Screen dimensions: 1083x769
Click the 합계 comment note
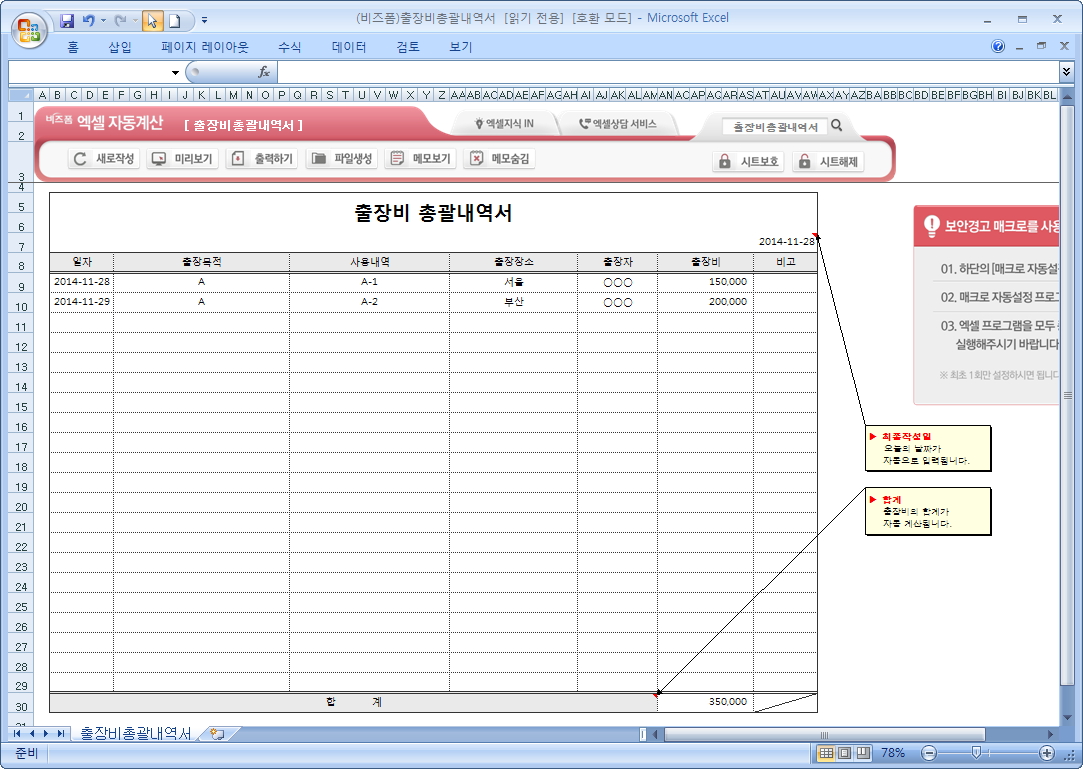tap(928, 511)
